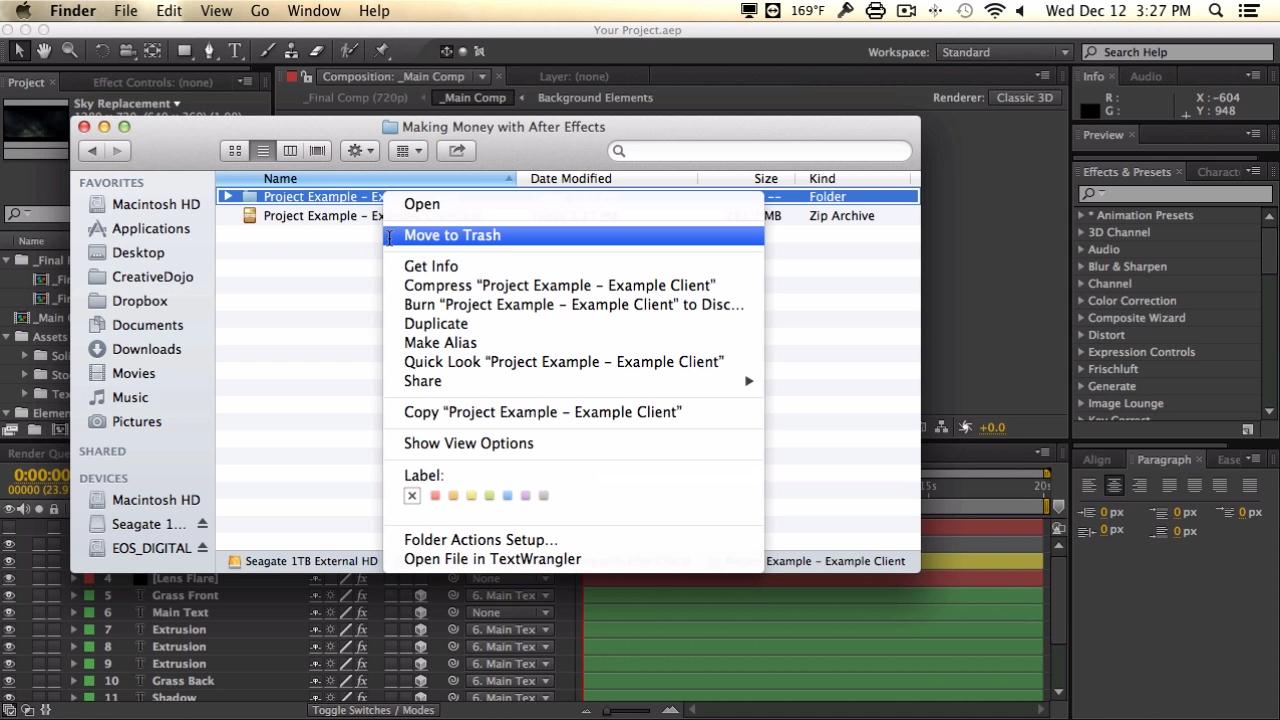Toggle effects fx switch on Main Text layer
1280x720 pixels.
[361, 612]
